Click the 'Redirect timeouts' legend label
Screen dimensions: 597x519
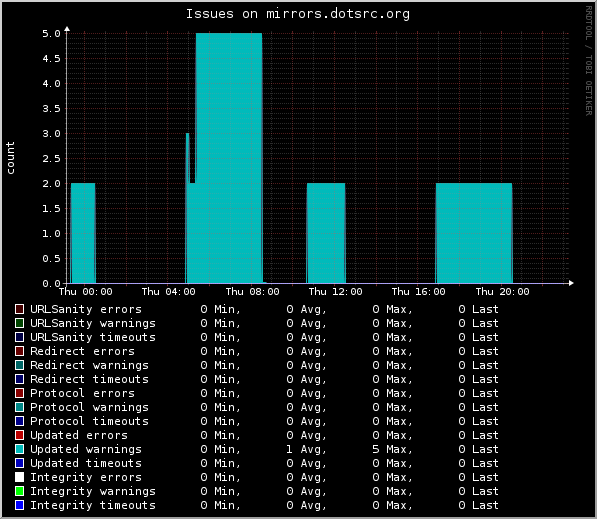[x=89, y=379]
